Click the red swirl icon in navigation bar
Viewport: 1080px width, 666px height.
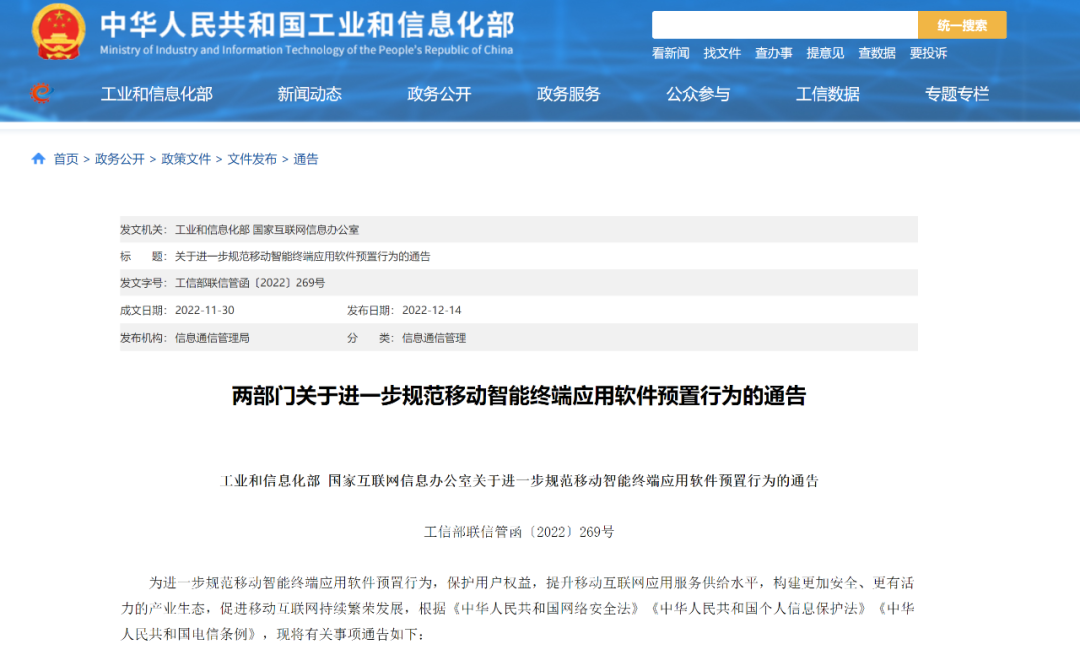(41, 92)
